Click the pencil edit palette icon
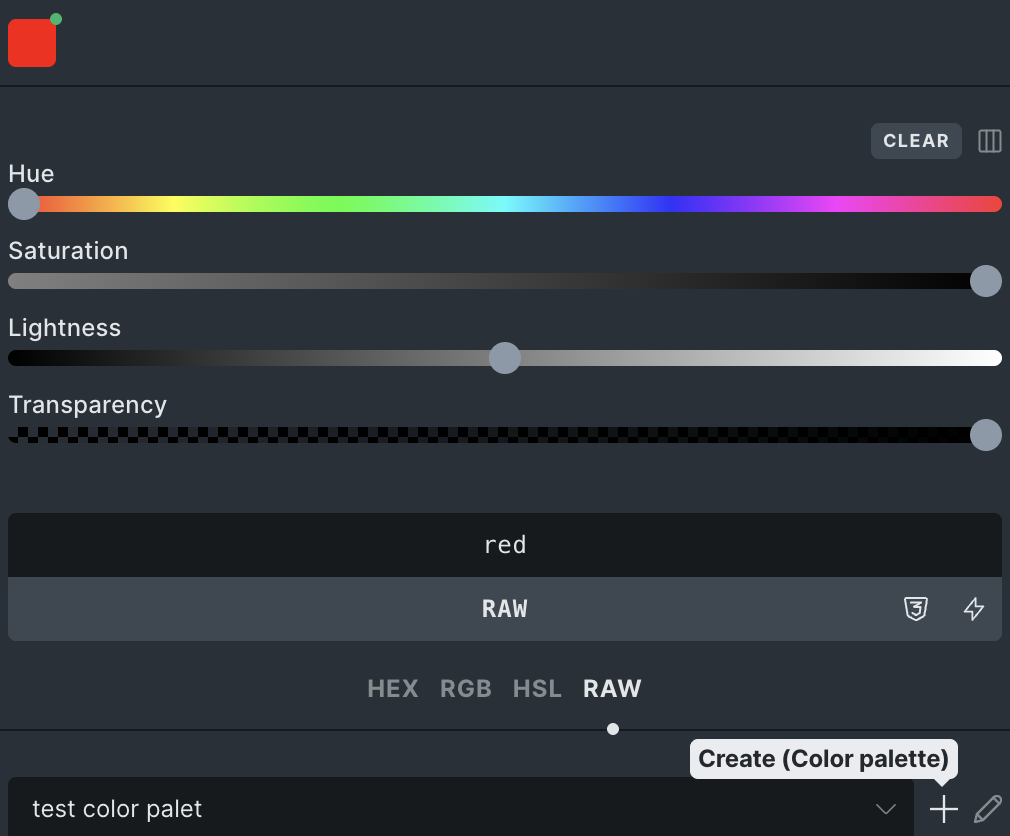The width and height of the screenshot is (1010, 836). 987,808
